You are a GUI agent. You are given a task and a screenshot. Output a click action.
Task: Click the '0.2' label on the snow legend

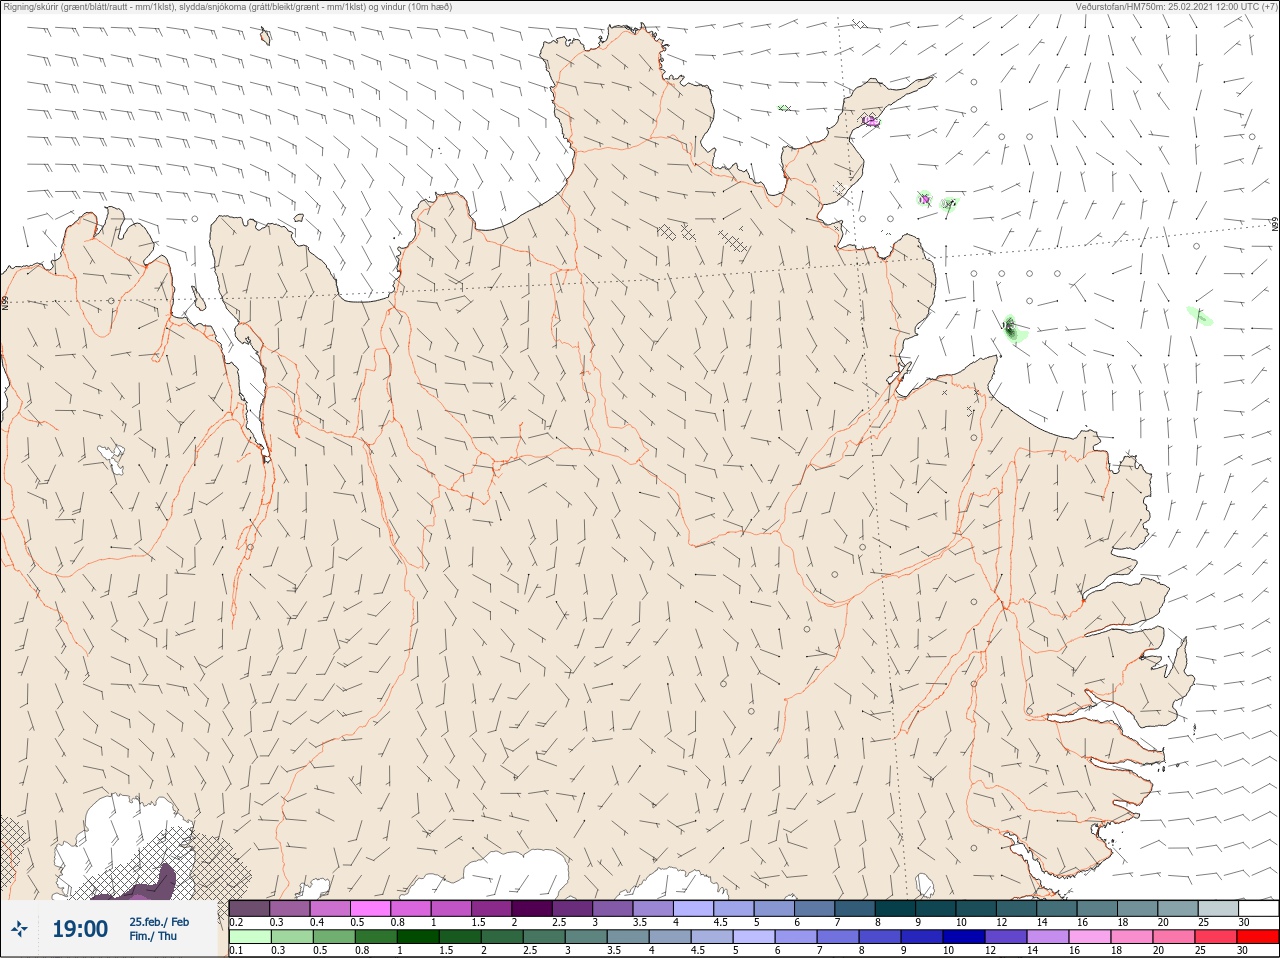(x=236, y=922)
